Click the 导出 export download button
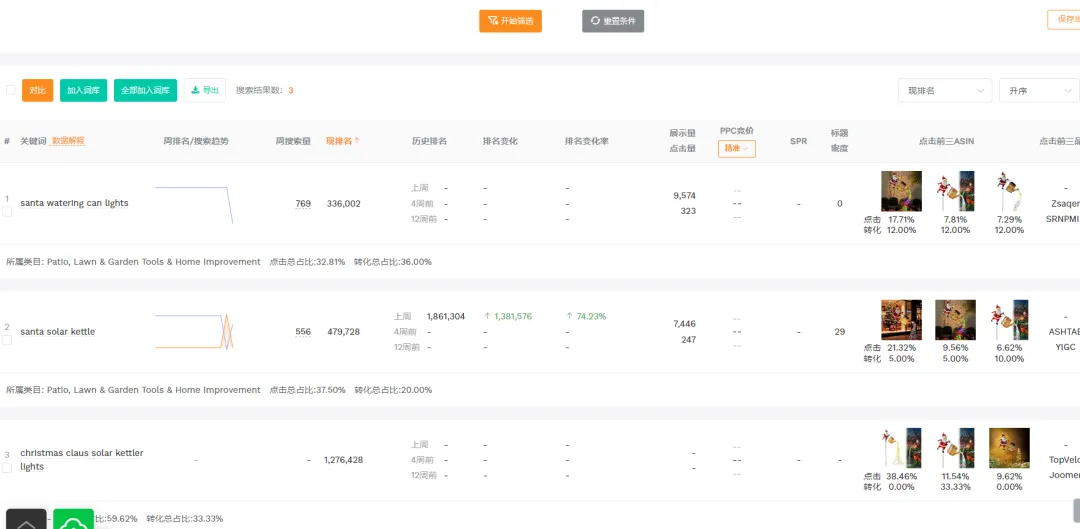The height and width of the screenshot is (529, 1080). [x=205, y=90]
